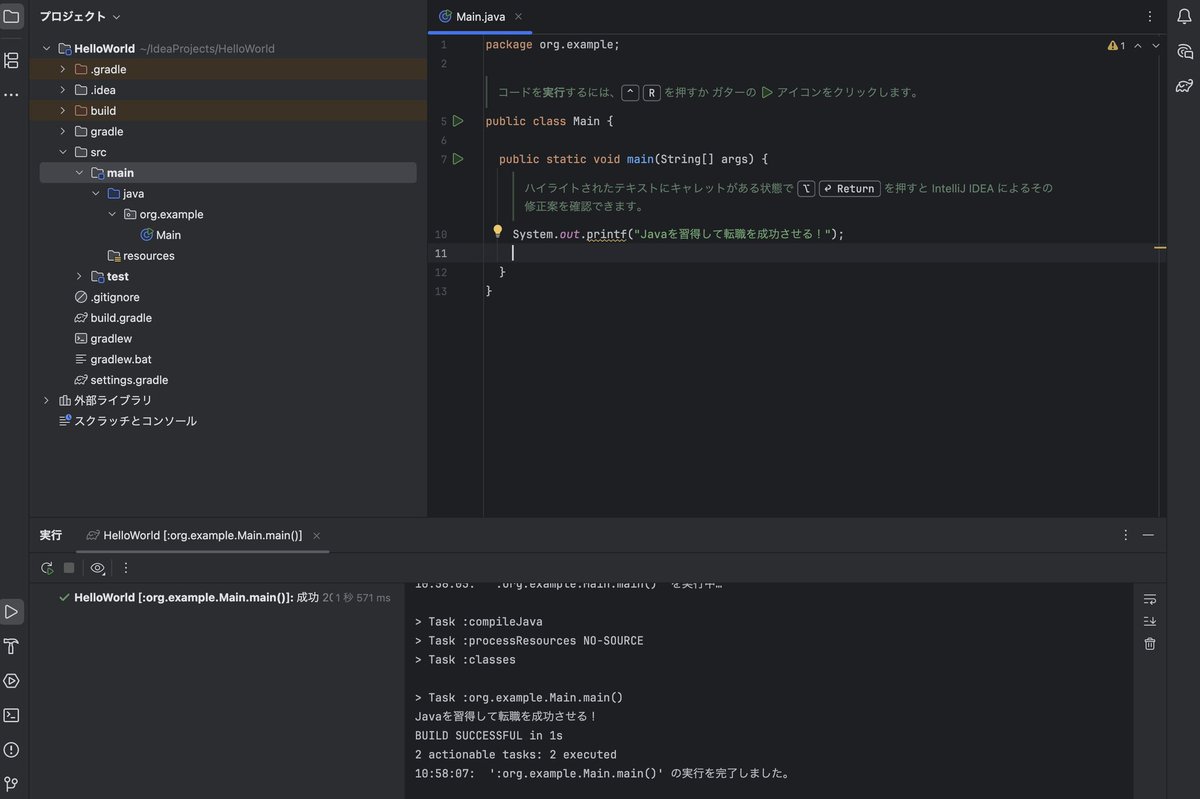Viewport: 1200px width, 799px height.
Task: Toggle the eye view options in Run panel
Action: [x=98, y=568]
